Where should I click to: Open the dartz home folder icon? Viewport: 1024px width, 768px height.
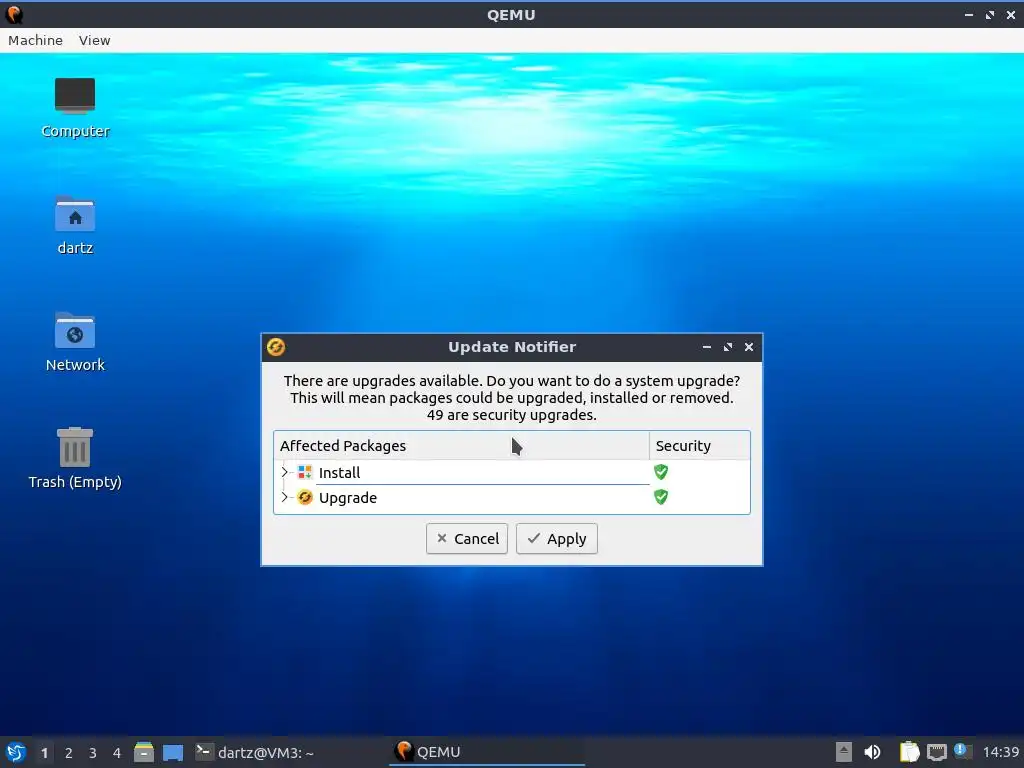click(75, 225)
